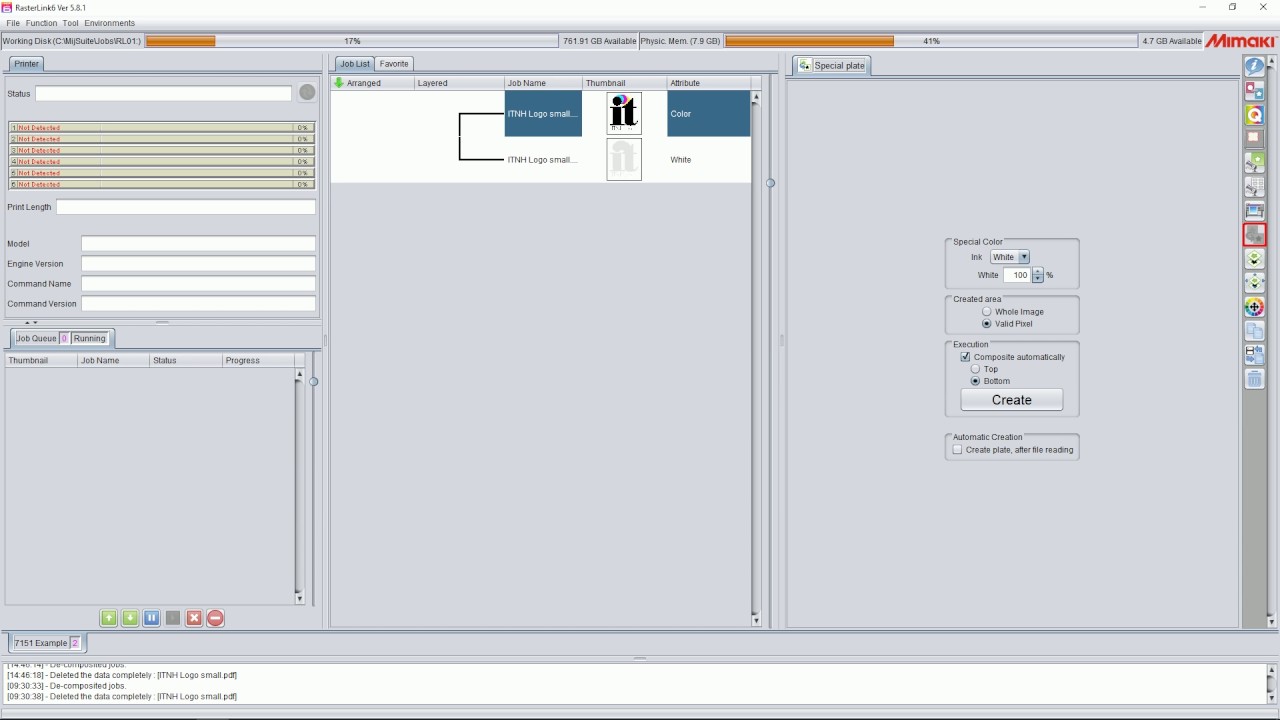Click the Model input field

(198, 244)
